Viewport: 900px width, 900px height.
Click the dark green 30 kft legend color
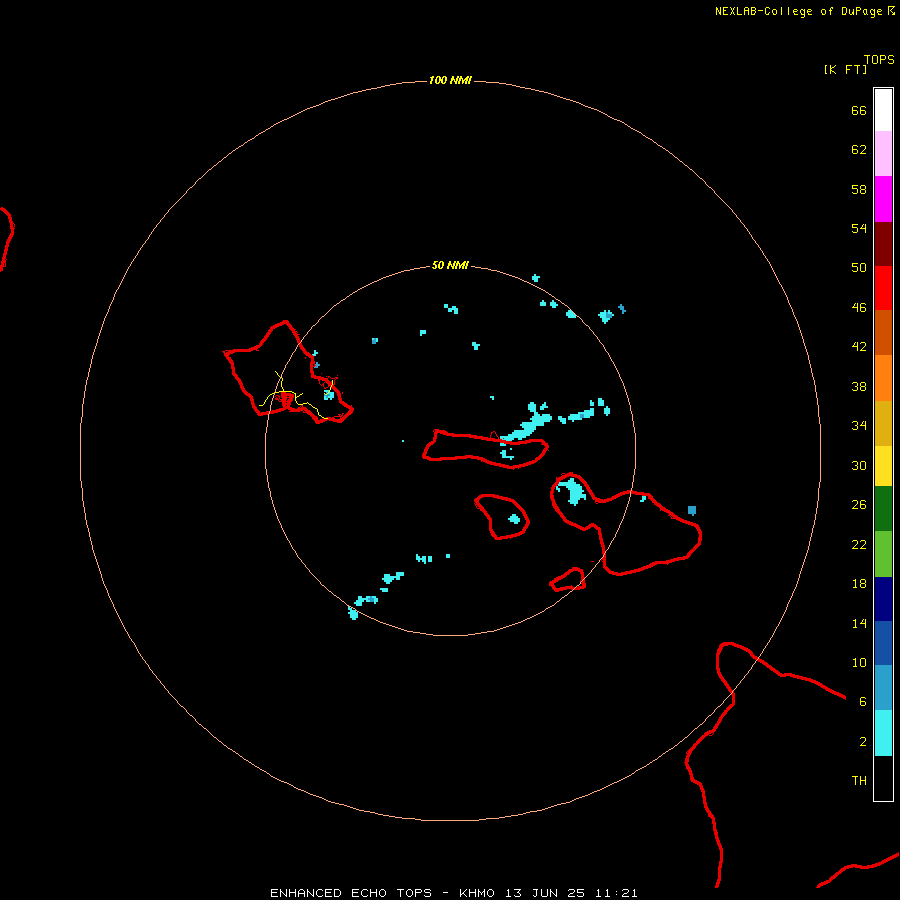click(x=883, y=509)
